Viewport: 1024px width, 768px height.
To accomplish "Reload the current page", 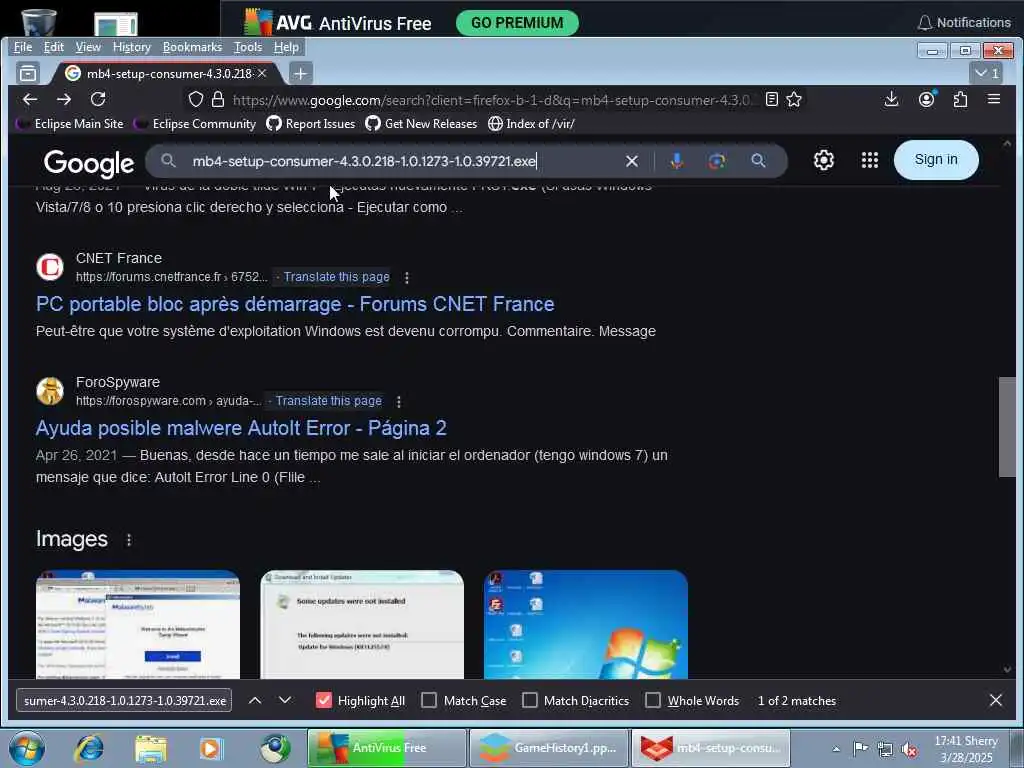I will tap(98, 99).
